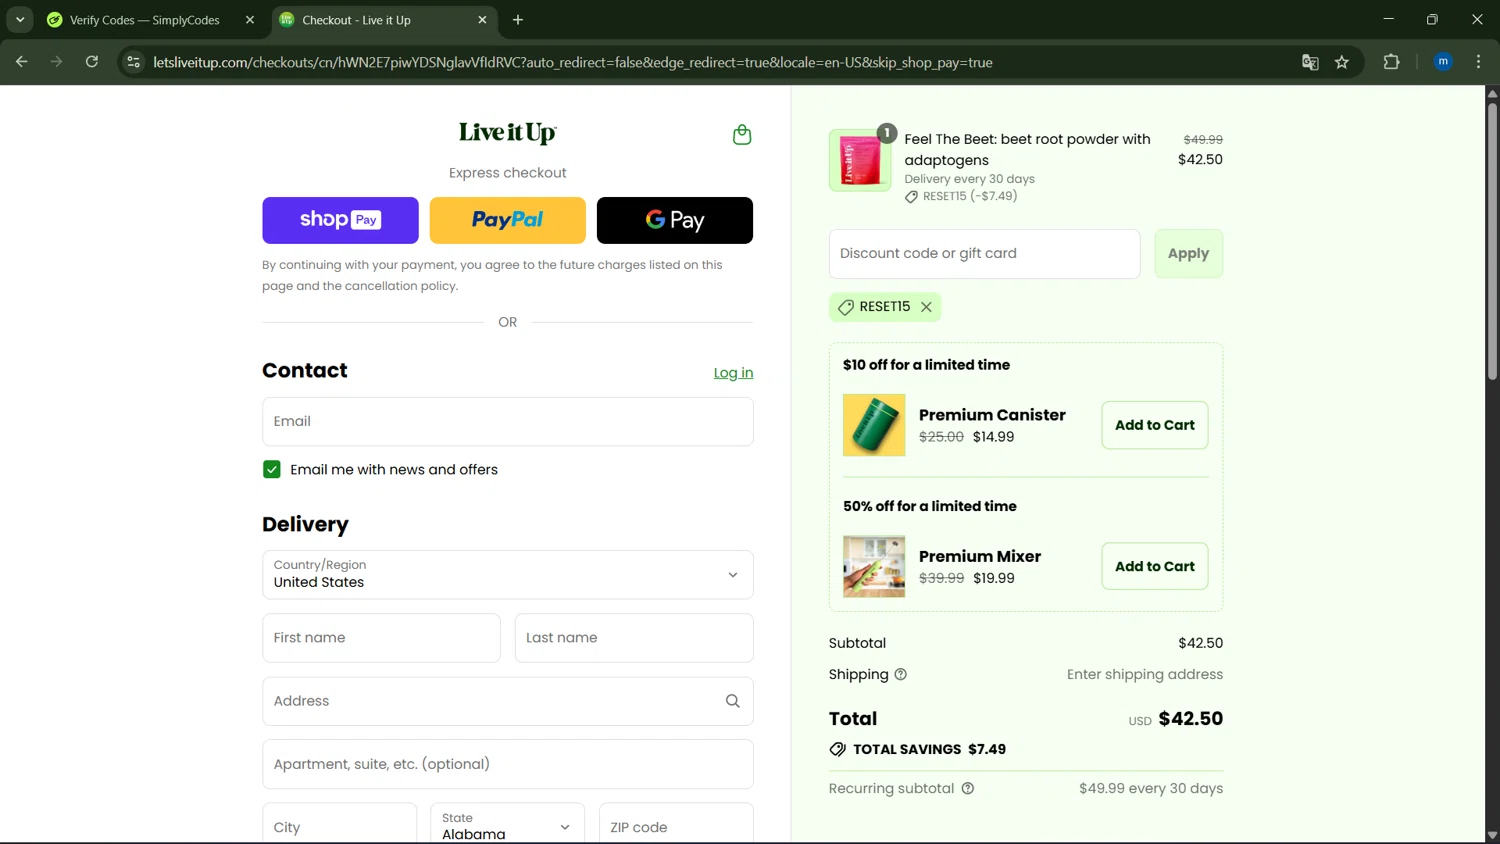
Task: Click the Live it Up logo
Action: coord(507,133)
